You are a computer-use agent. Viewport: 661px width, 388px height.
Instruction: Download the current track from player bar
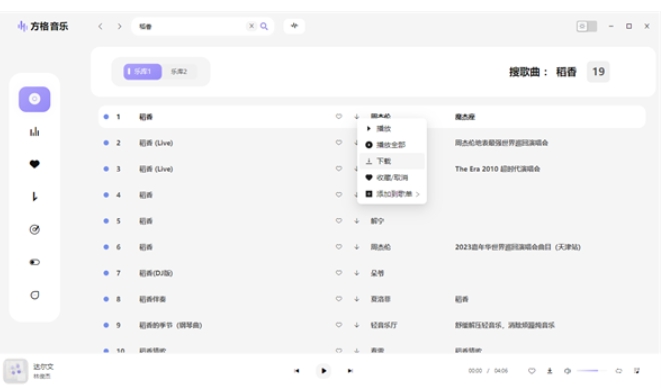(550, 371)
